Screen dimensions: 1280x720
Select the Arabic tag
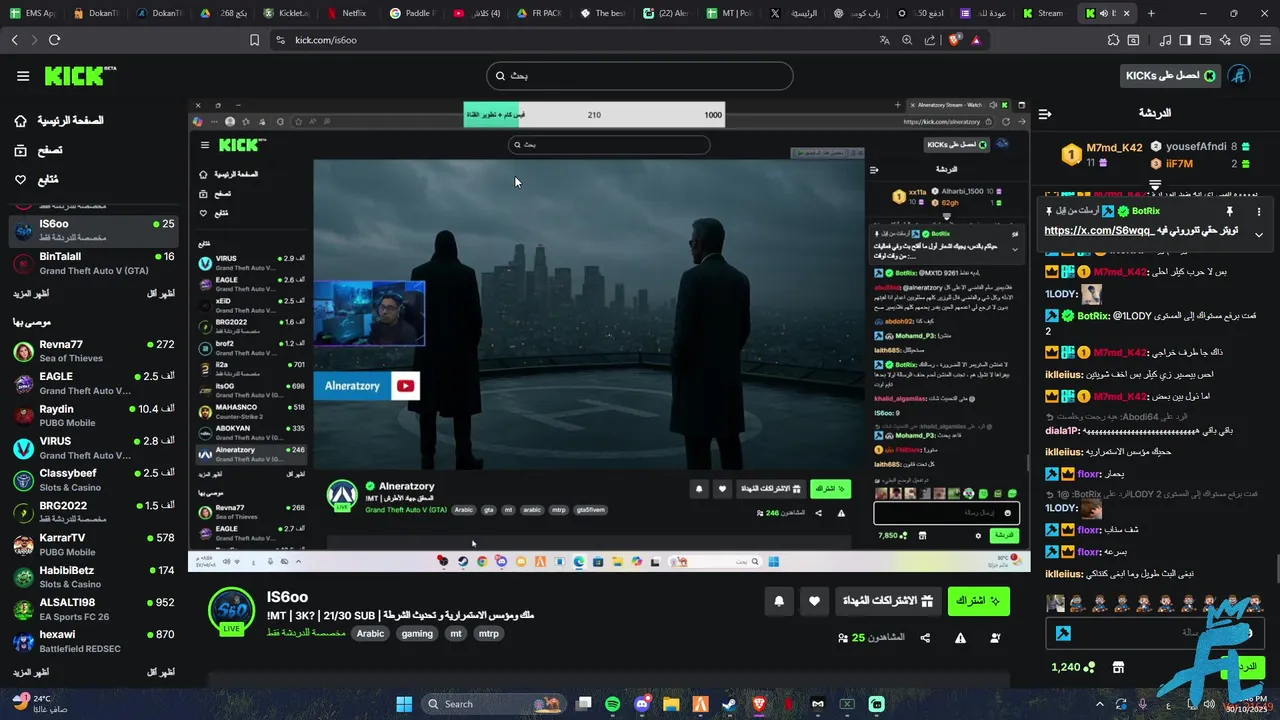[x=371, y=634]
